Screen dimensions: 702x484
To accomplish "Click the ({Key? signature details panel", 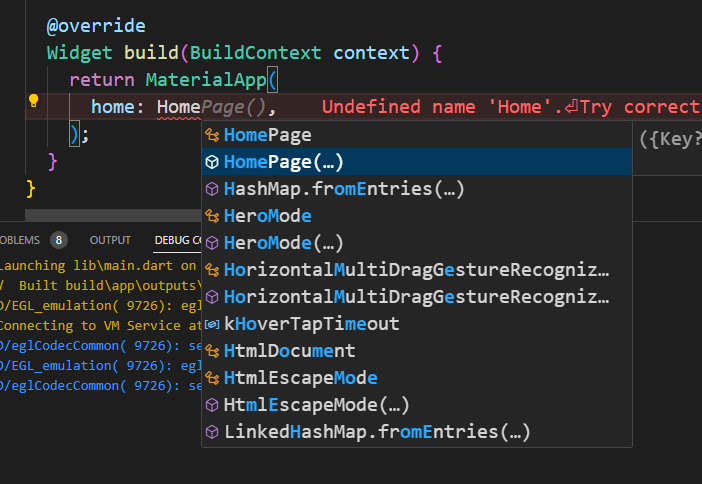I will point(669,139).
